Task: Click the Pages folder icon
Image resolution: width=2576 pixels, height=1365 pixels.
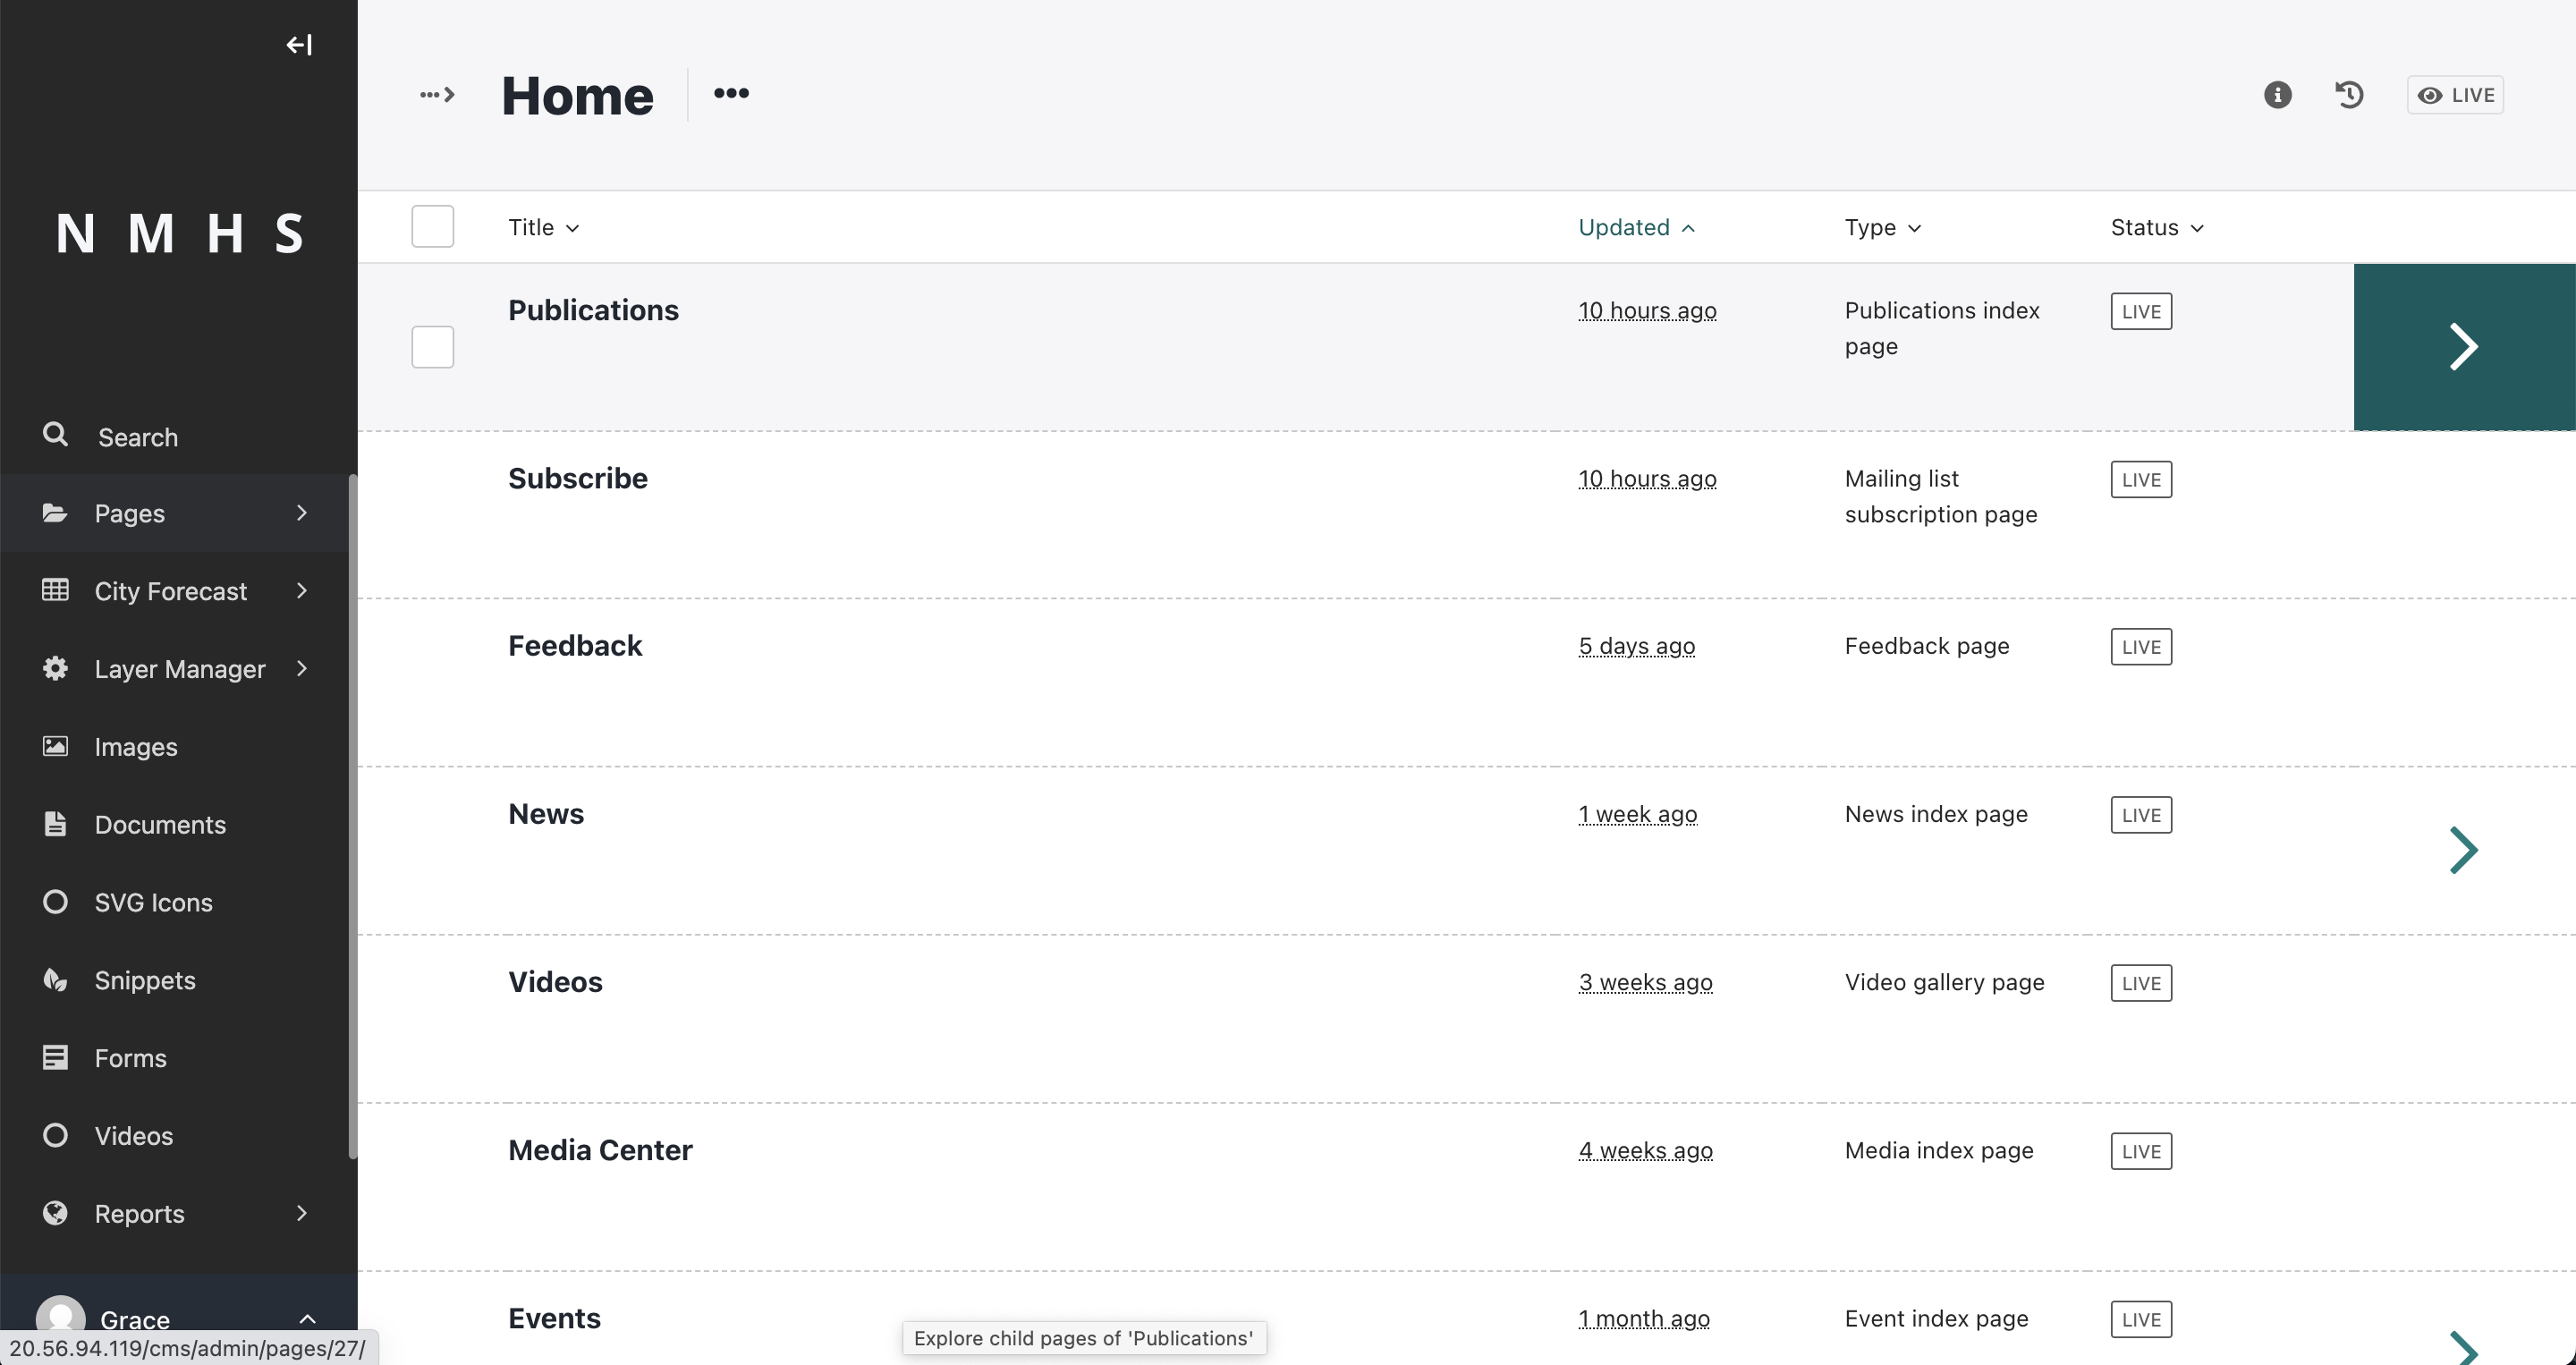Action: coord(55,513)
